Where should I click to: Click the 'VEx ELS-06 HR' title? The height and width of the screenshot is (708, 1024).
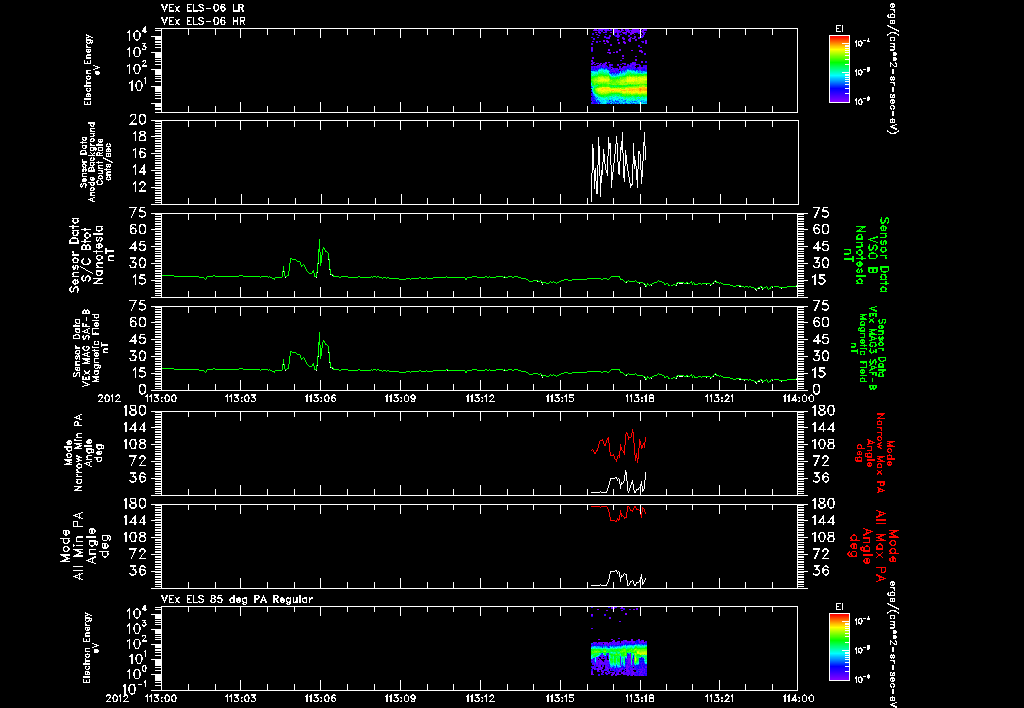click(x=203, y=22)
